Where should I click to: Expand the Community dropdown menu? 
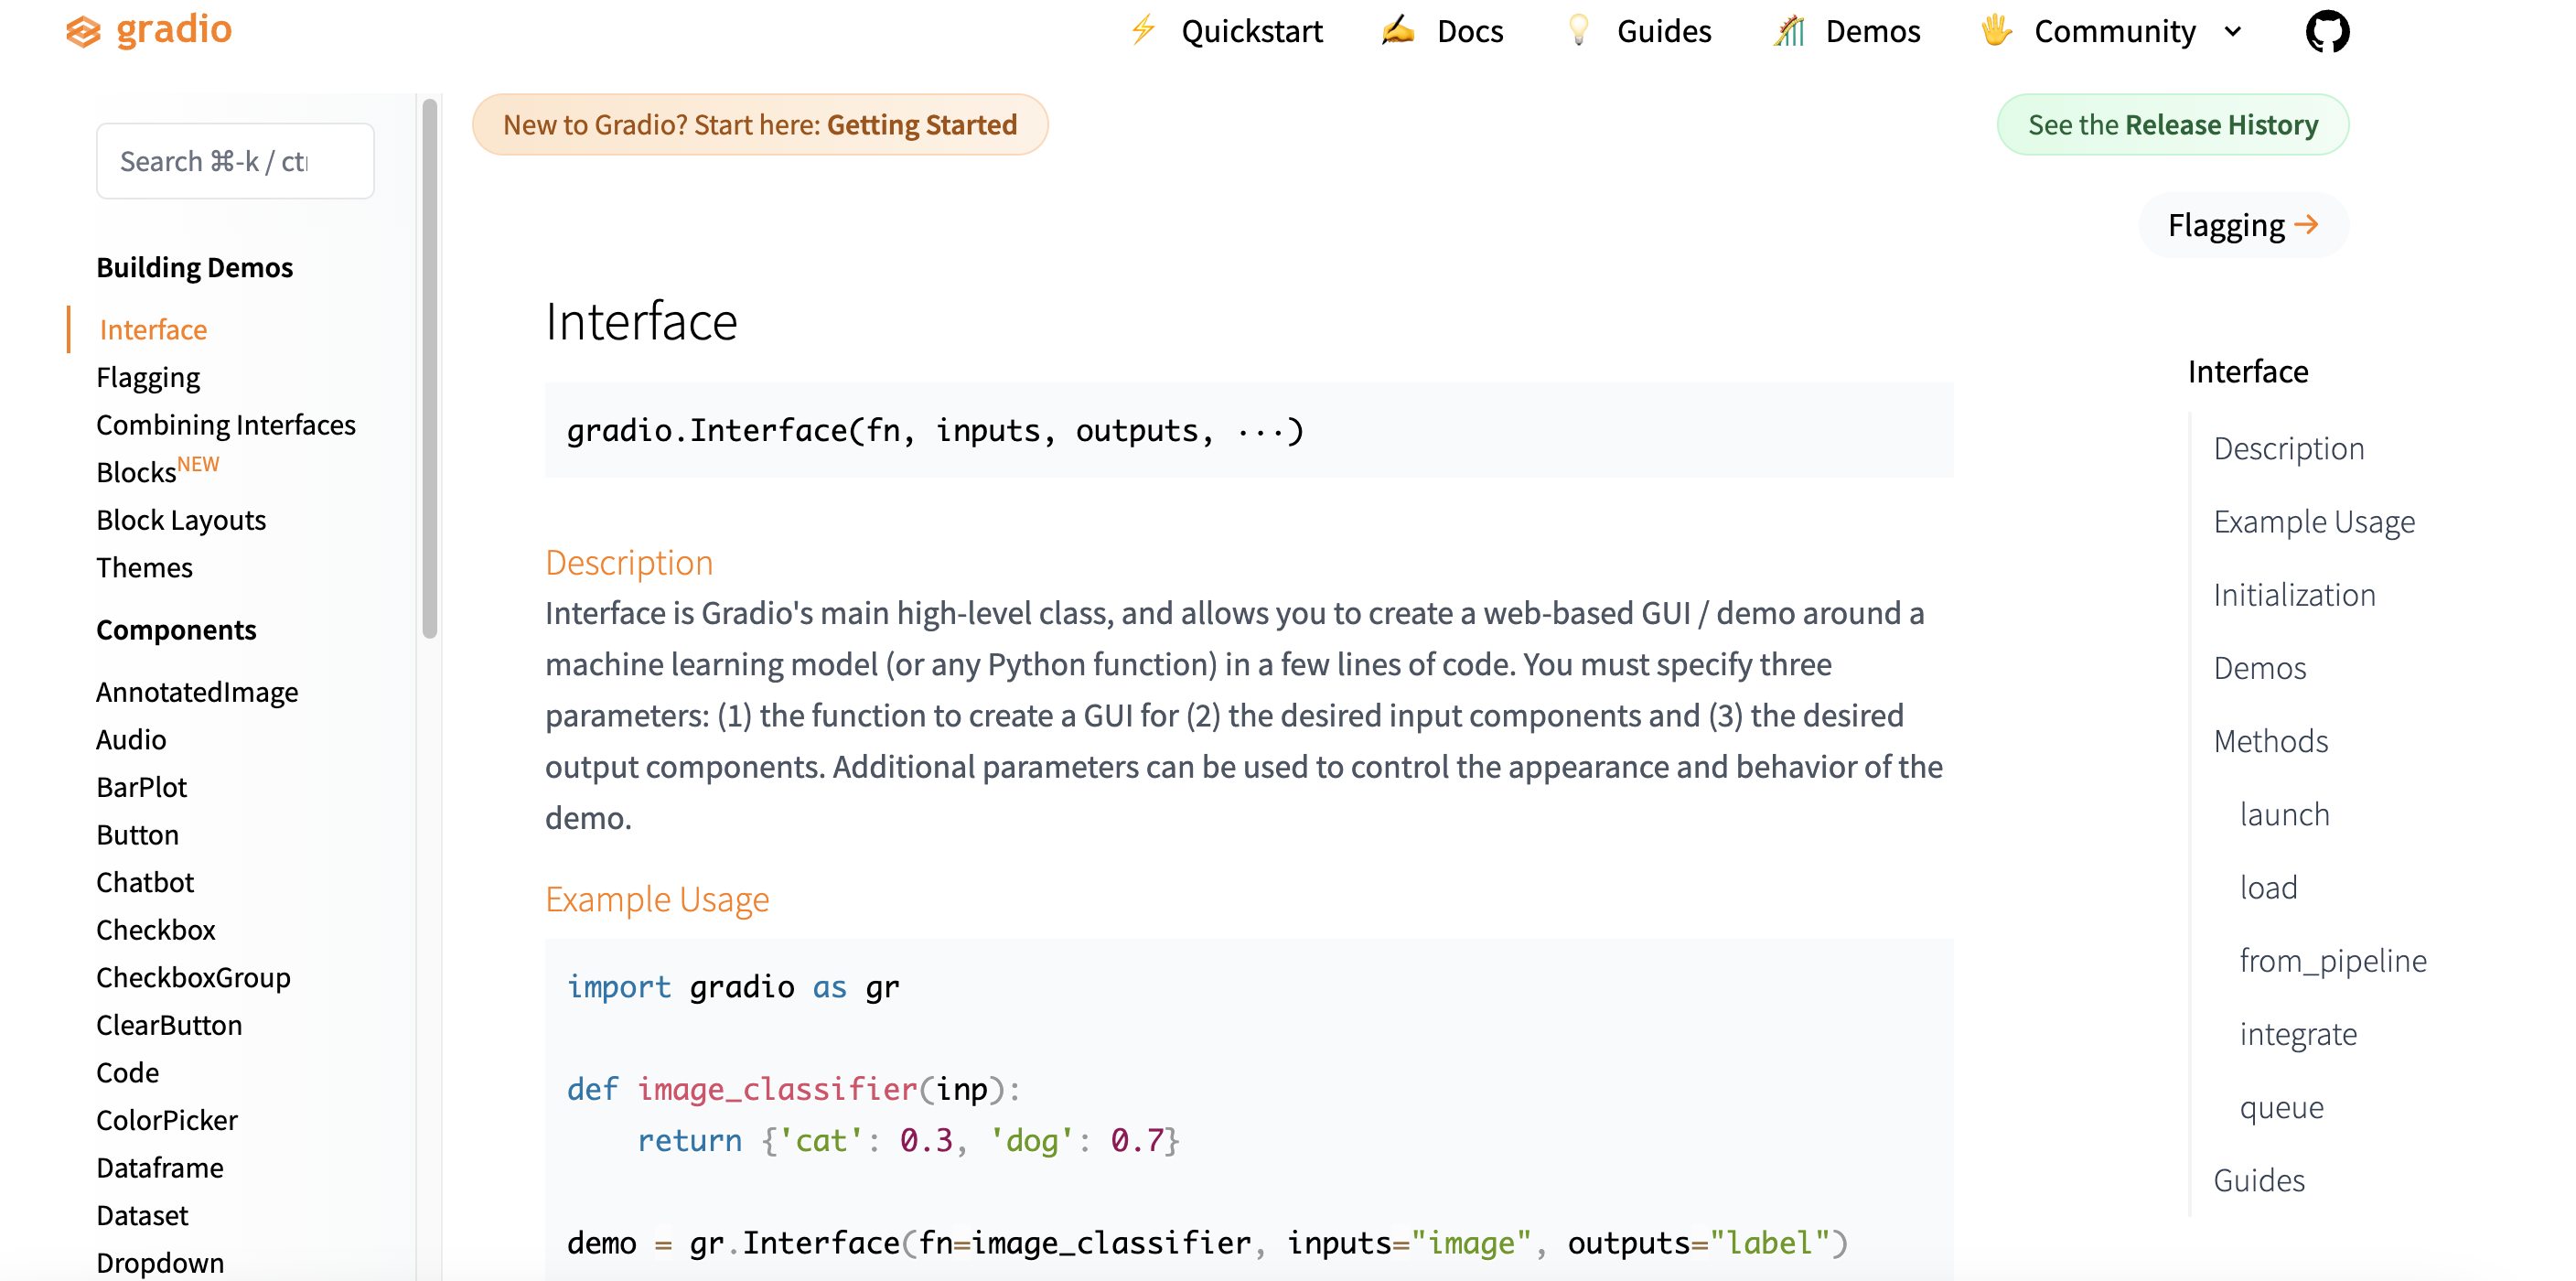[2232, 31]
